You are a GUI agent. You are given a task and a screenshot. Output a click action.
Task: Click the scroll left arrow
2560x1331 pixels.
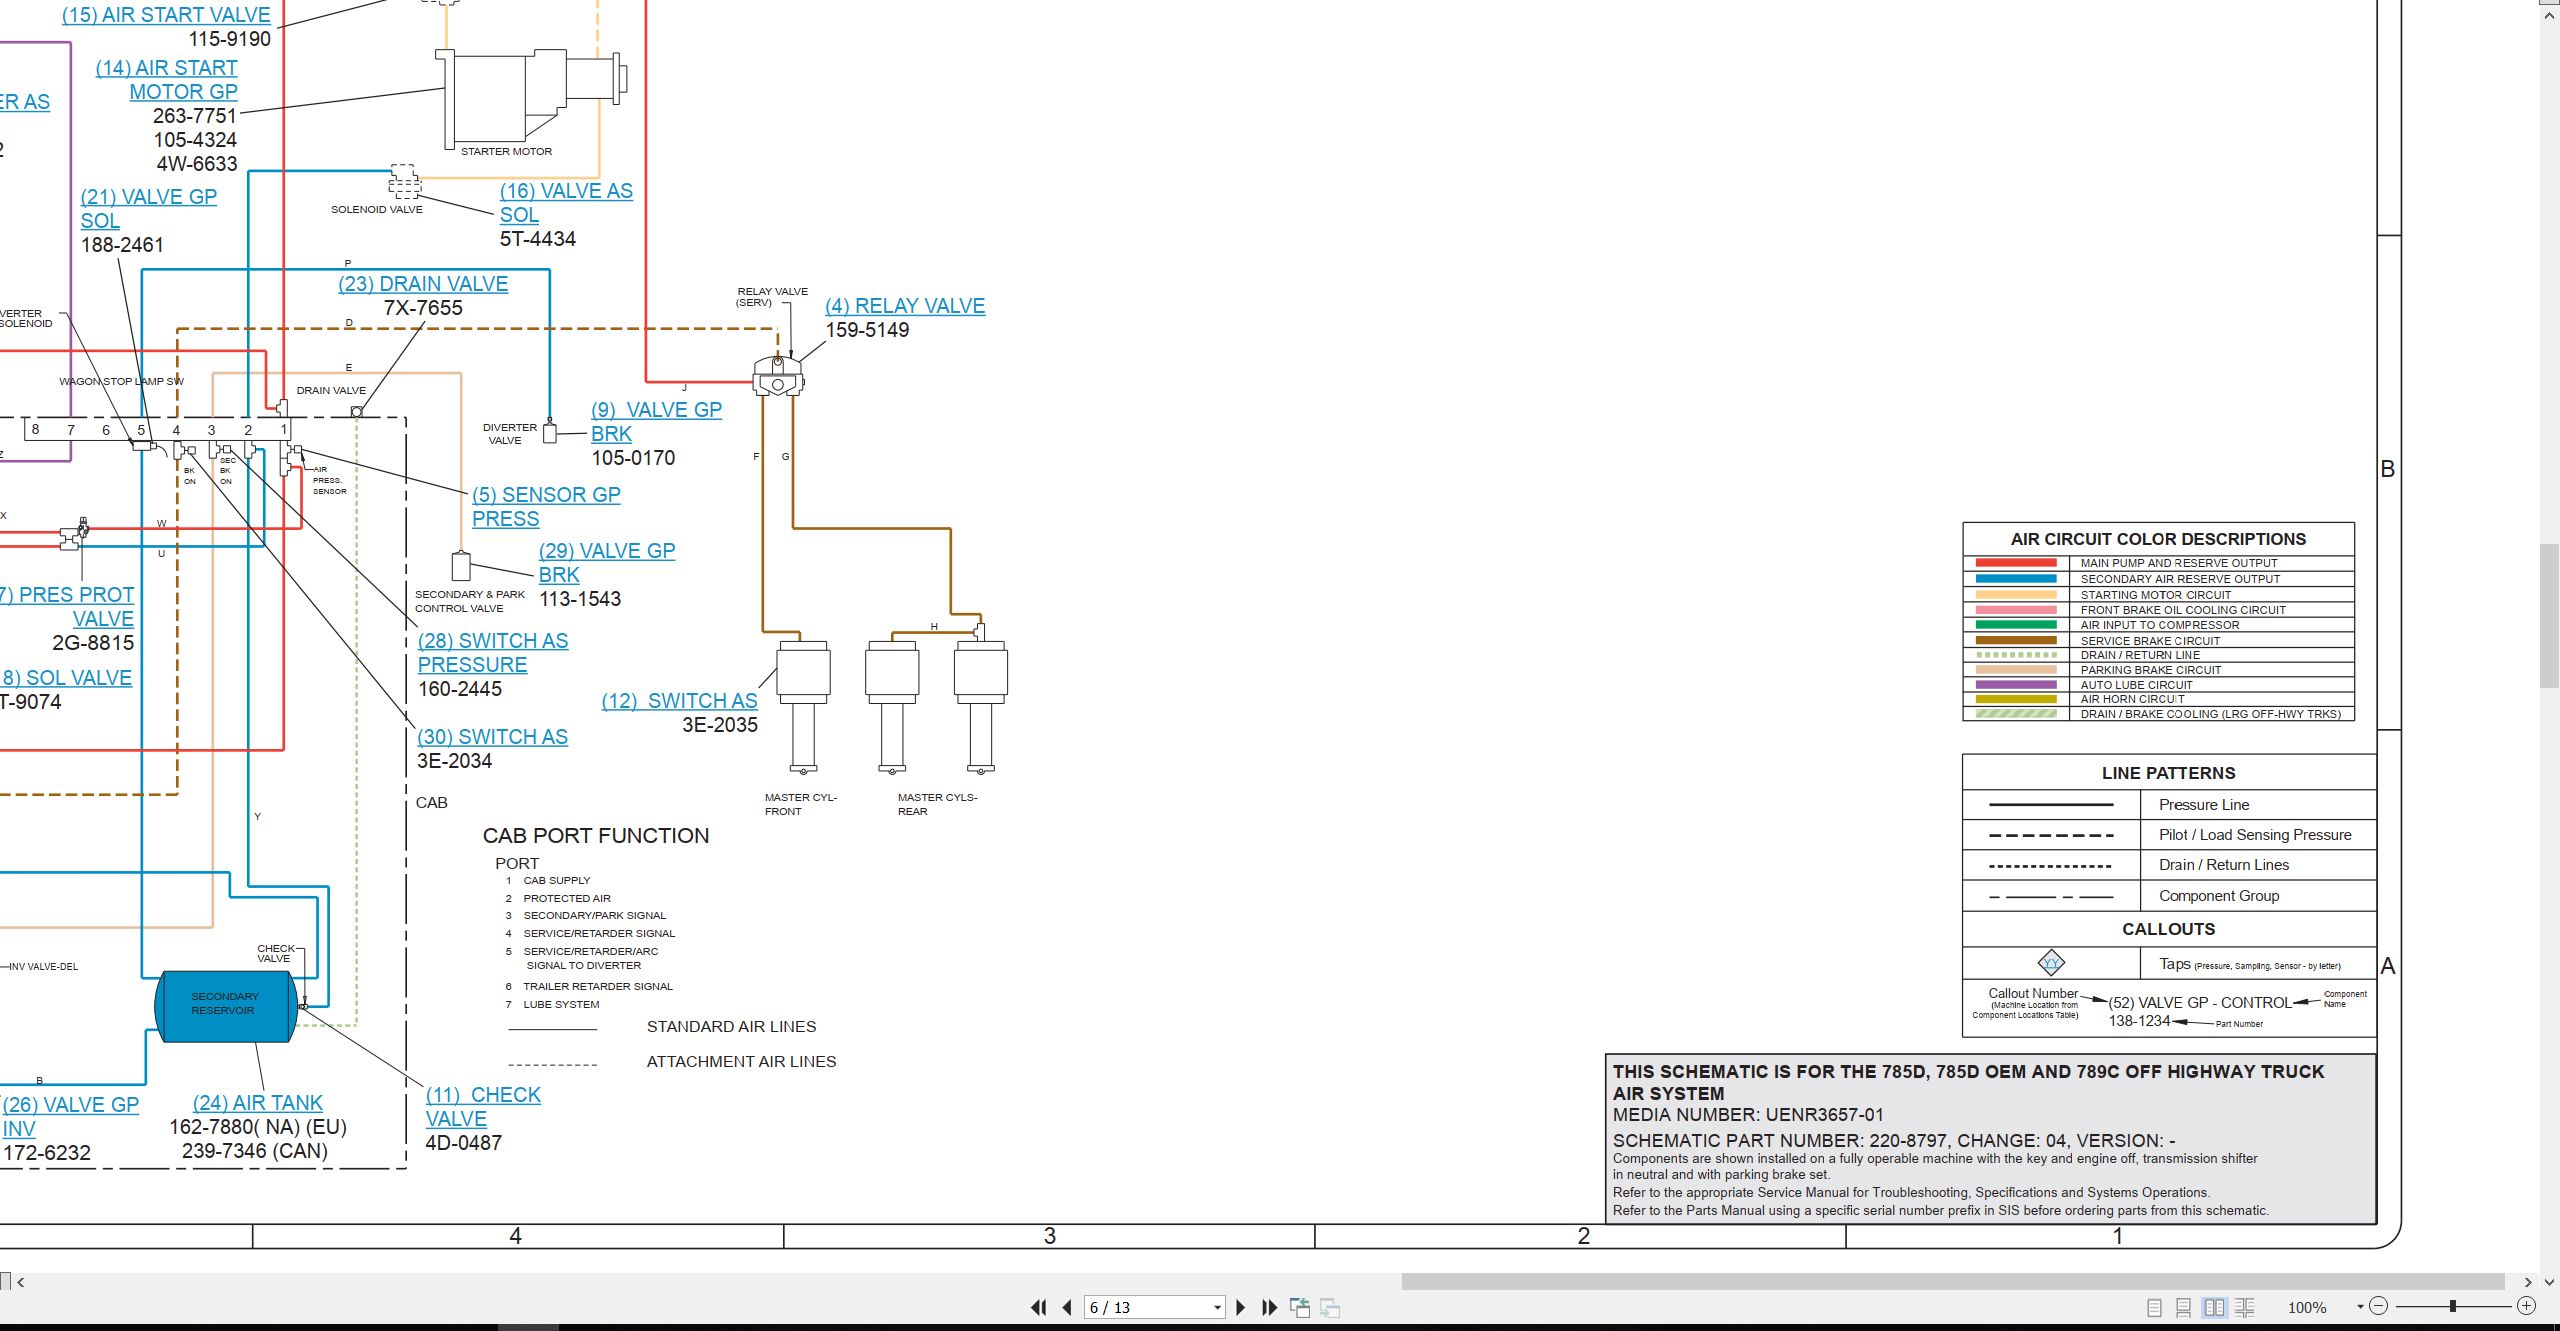coord(21,1282)
